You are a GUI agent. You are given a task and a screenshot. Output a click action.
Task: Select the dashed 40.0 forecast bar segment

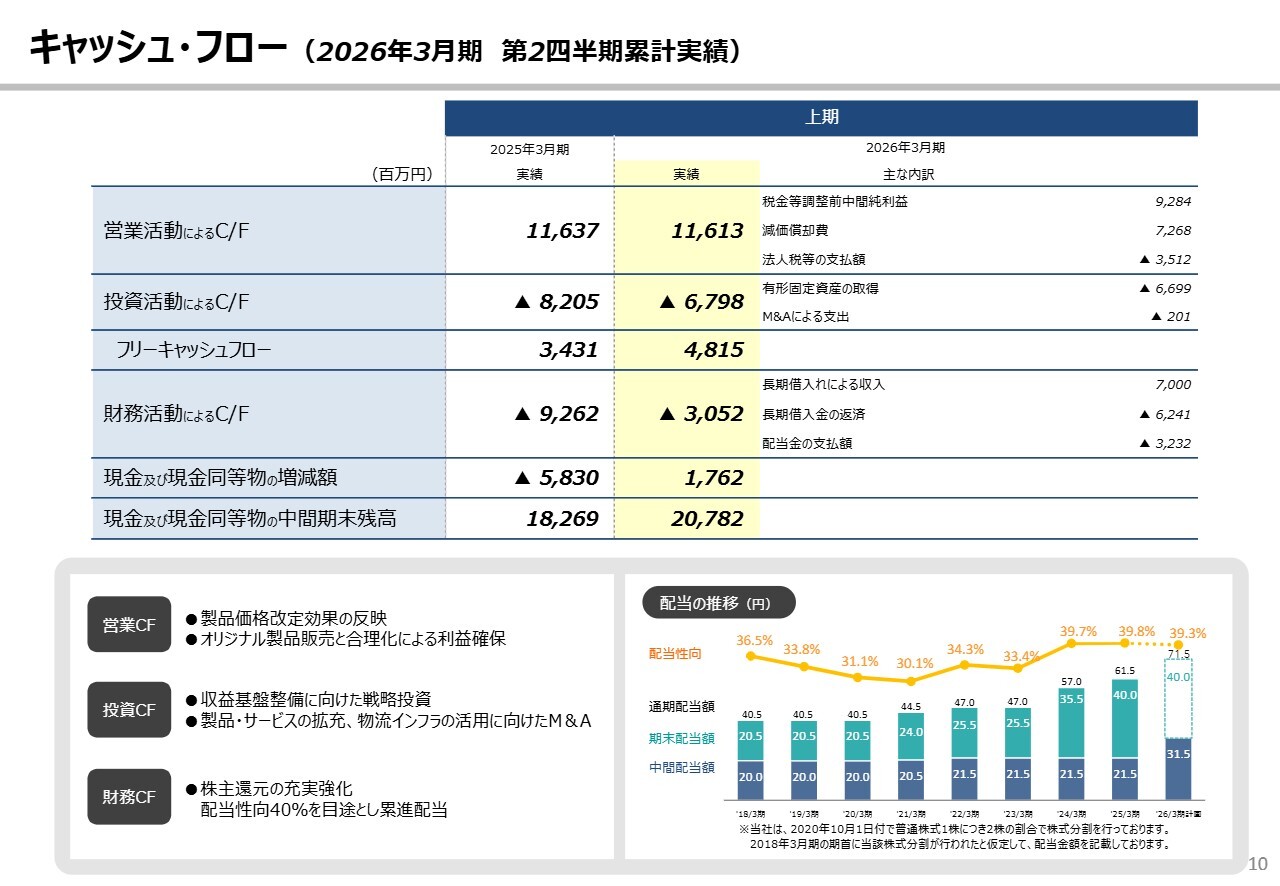[x=1178, y=684]
